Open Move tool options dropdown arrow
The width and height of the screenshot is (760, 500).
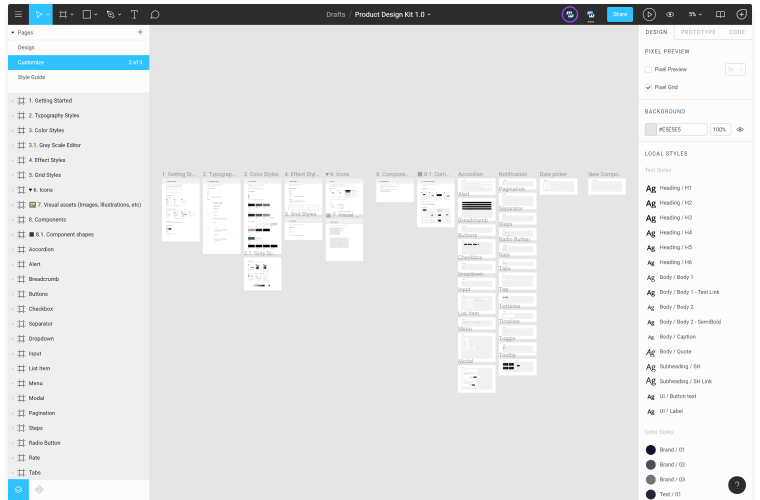tap(48, 15)
